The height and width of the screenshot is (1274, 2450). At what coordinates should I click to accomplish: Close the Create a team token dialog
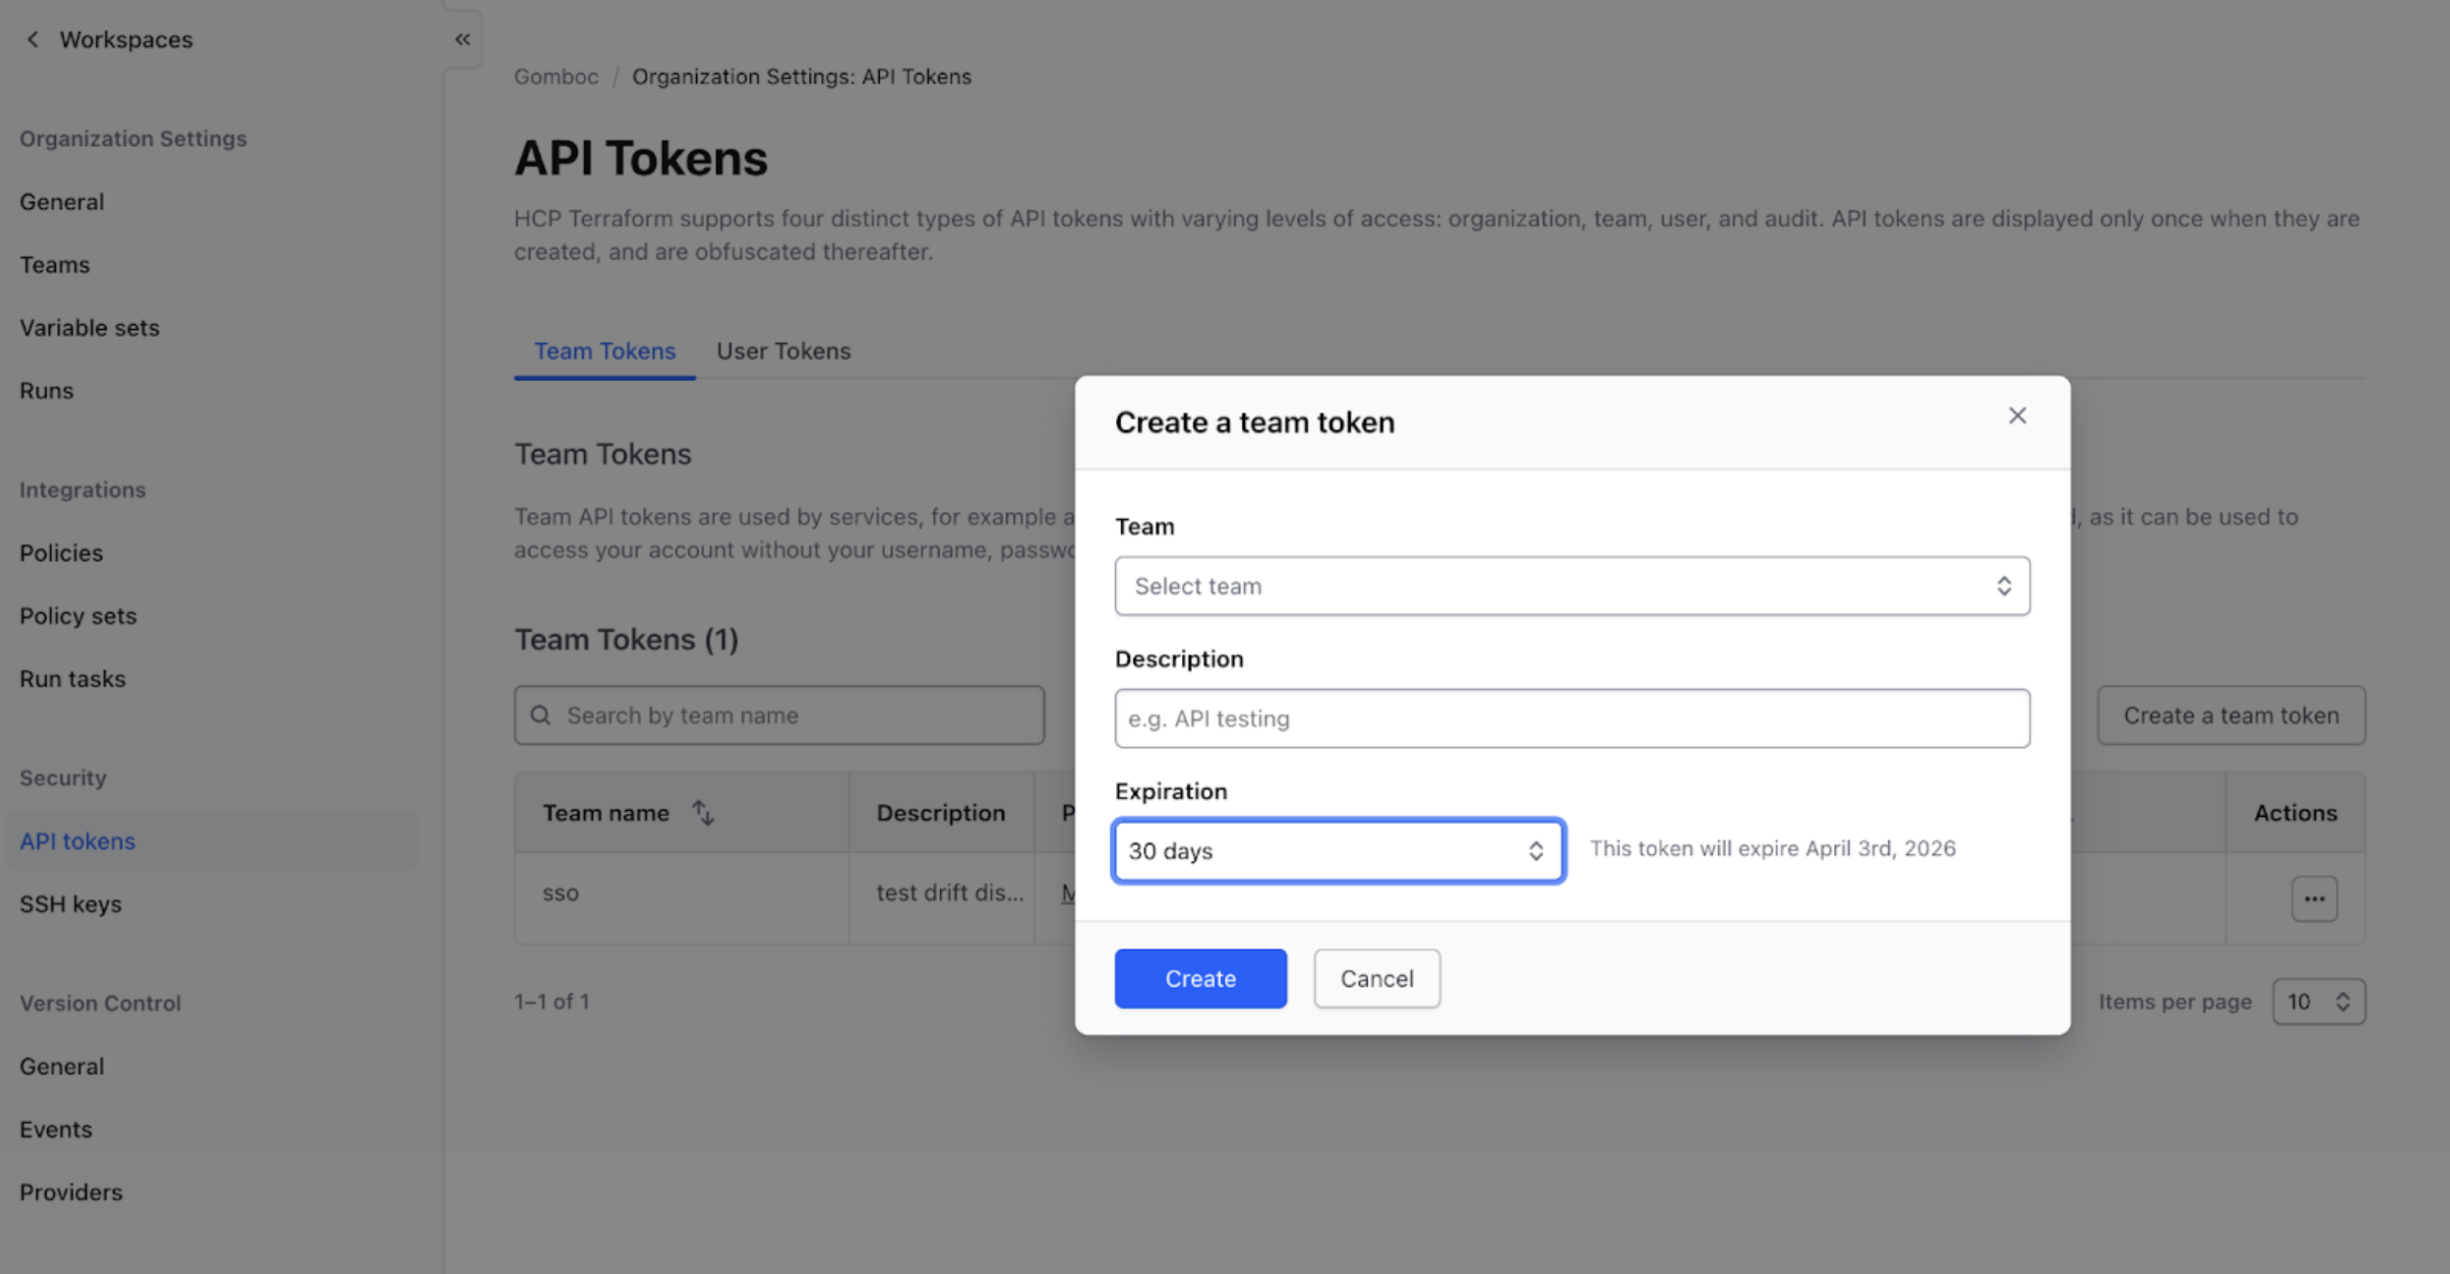point(2017,416)
